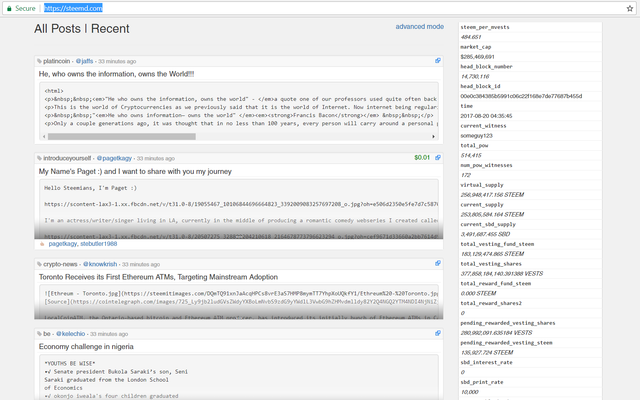640x400 pixels.
Task: Open external link icon for platincoin post
Action: pos(437,61)
